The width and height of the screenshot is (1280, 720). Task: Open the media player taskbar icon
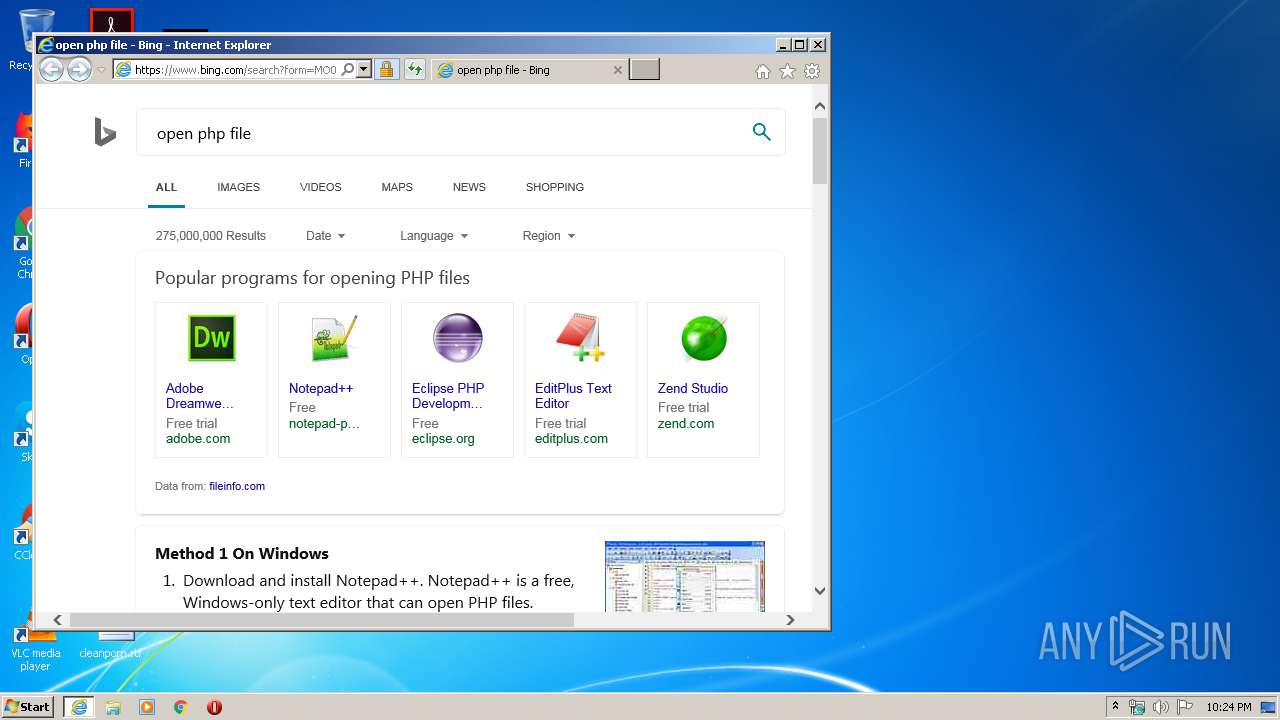[147, 707]
